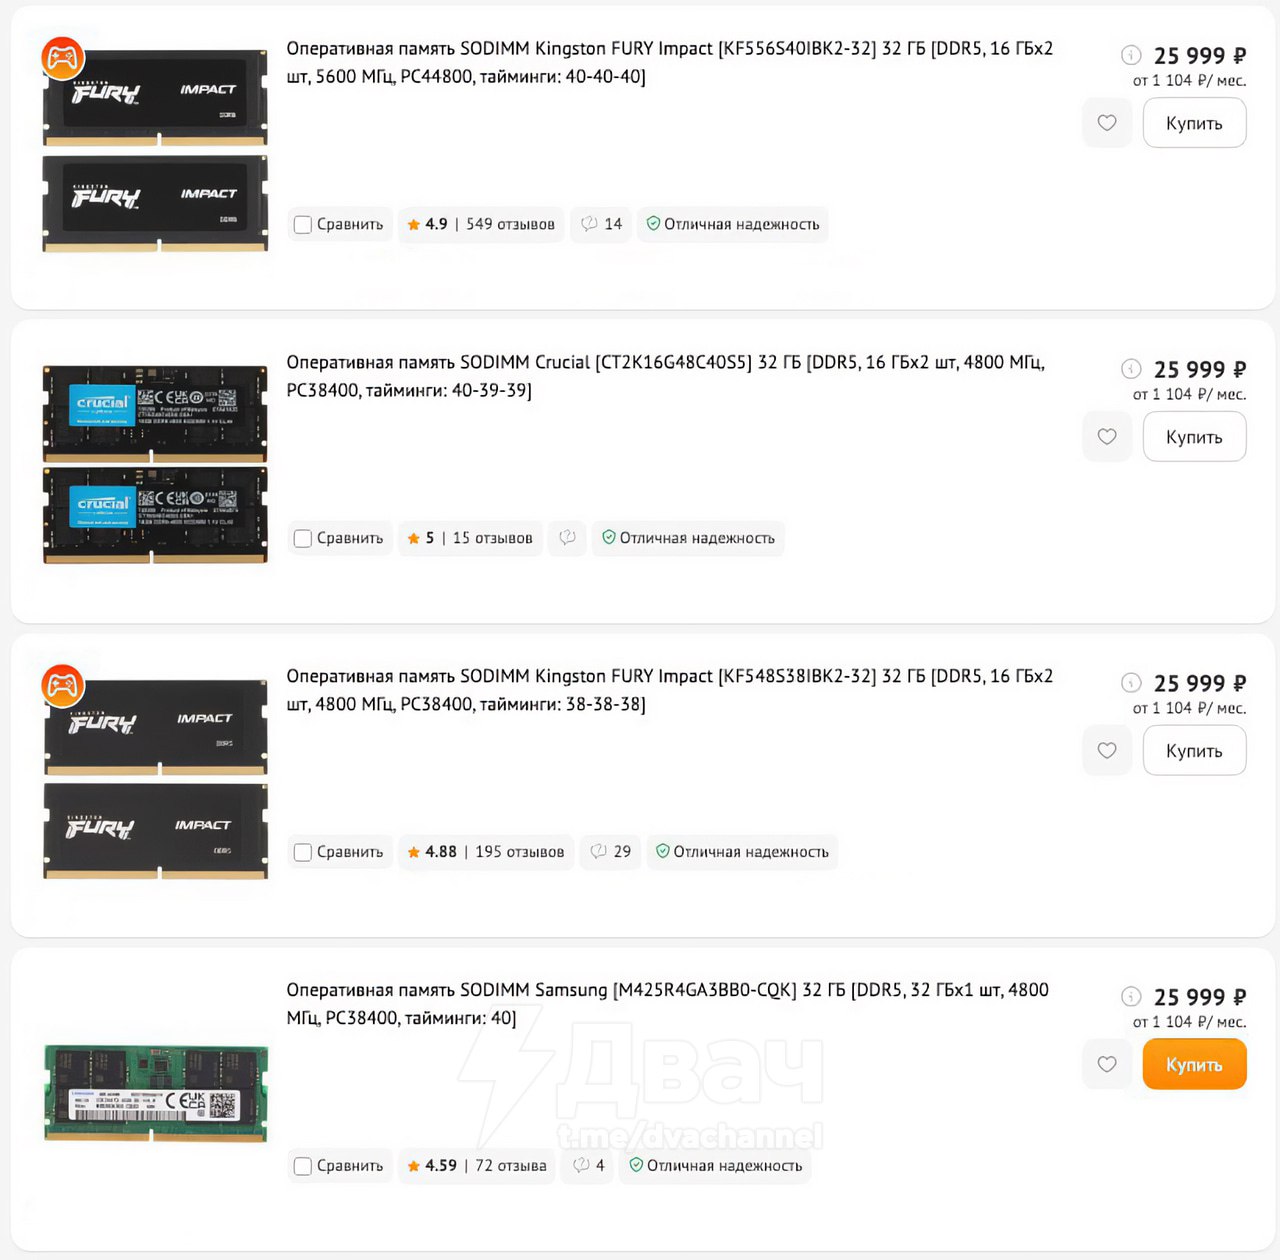Open price info icon for Samsung memory

pos(1131,996)
